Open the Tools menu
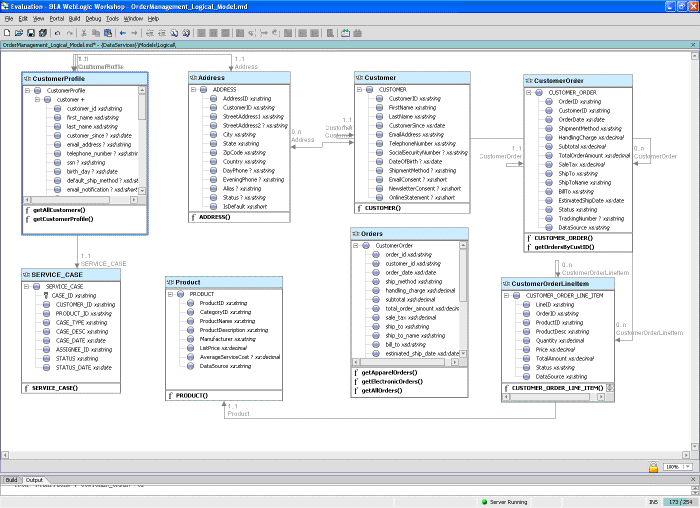 click(x=112, y=19)
